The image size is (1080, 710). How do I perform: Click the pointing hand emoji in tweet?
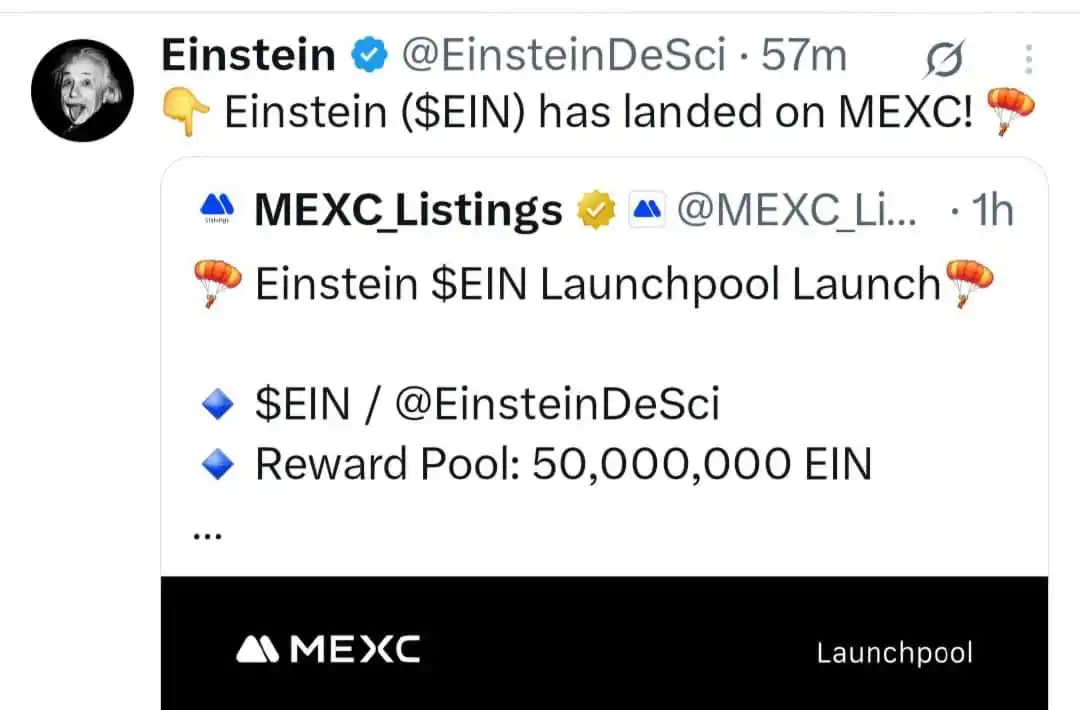click(185, 113)
